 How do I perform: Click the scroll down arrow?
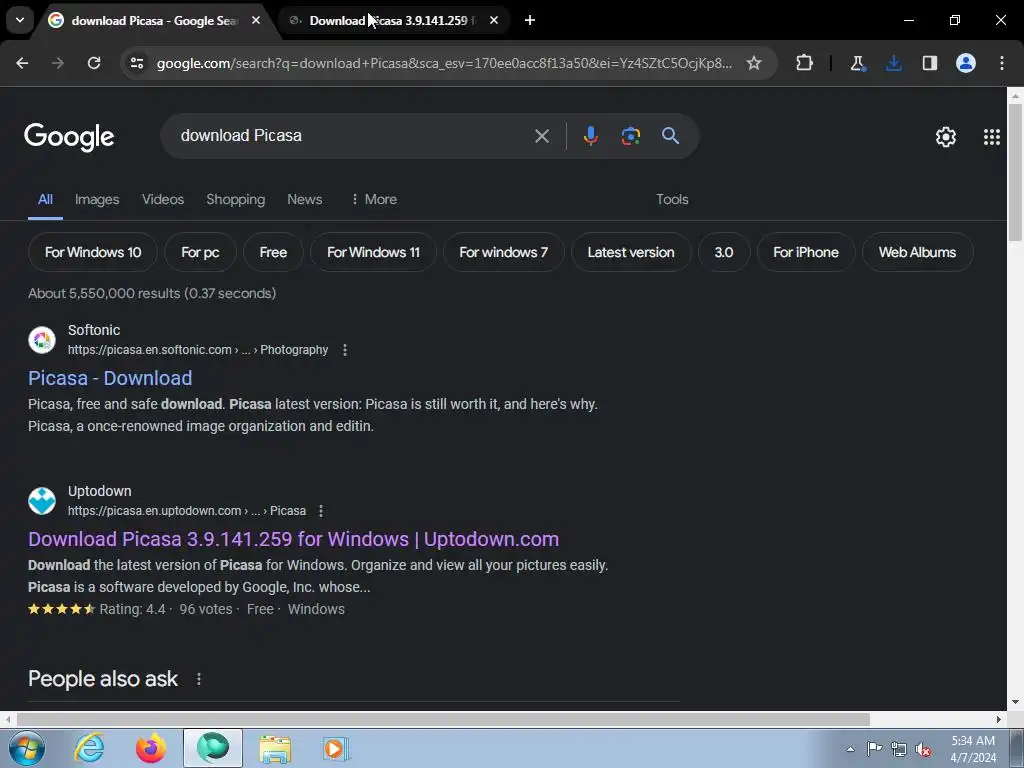1016,703
